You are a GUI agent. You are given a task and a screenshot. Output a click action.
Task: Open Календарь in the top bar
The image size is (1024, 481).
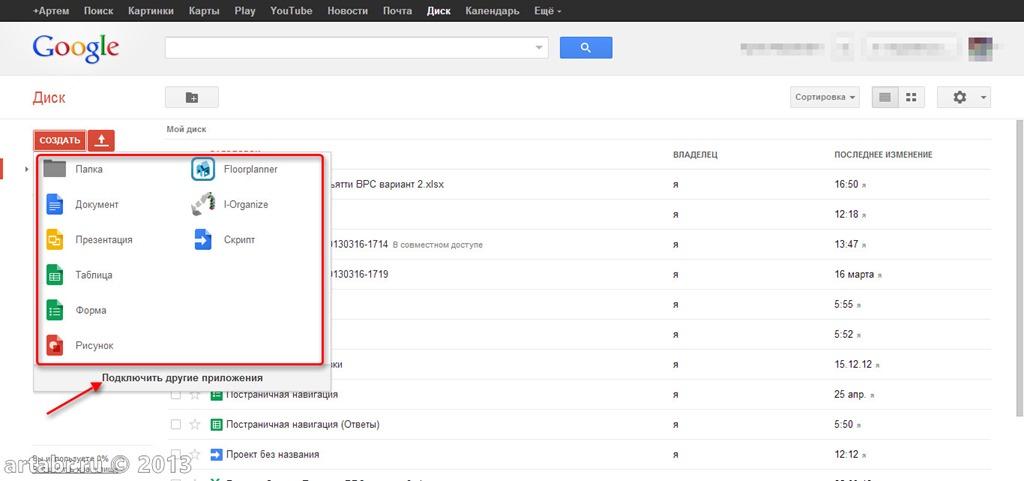(x=492, y=11)
